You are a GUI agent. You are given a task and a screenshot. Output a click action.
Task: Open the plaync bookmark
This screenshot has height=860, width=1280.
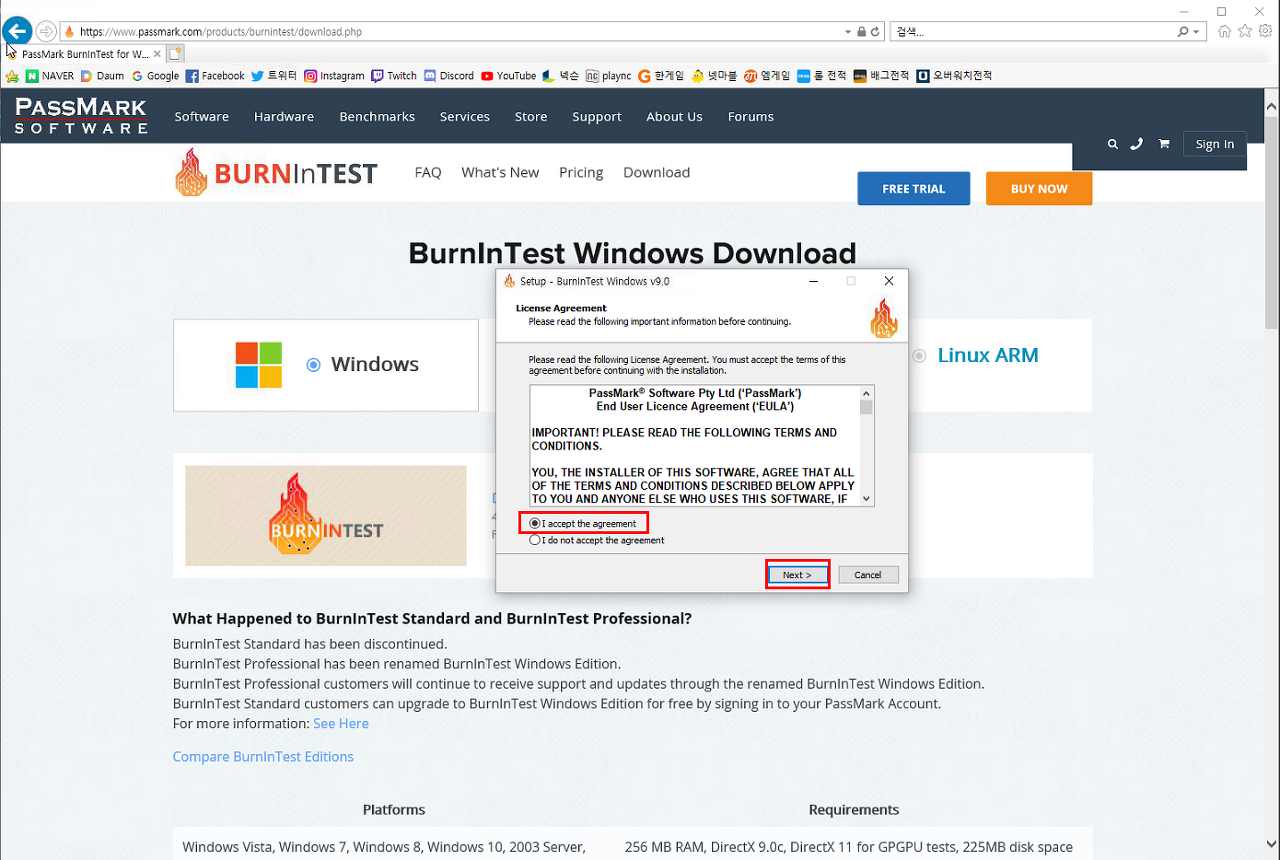pyautogui.click(x=608, y=76)
